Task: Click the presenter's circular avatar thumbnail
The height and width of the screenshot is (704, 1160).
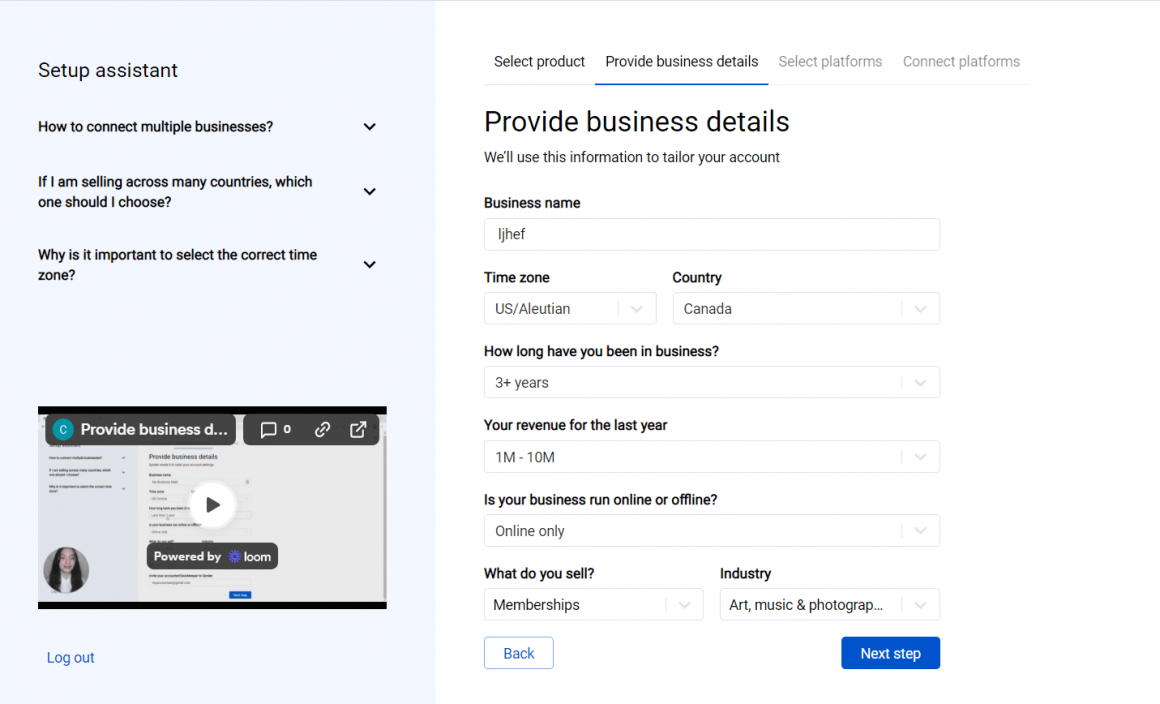Action: pos(66,571)
